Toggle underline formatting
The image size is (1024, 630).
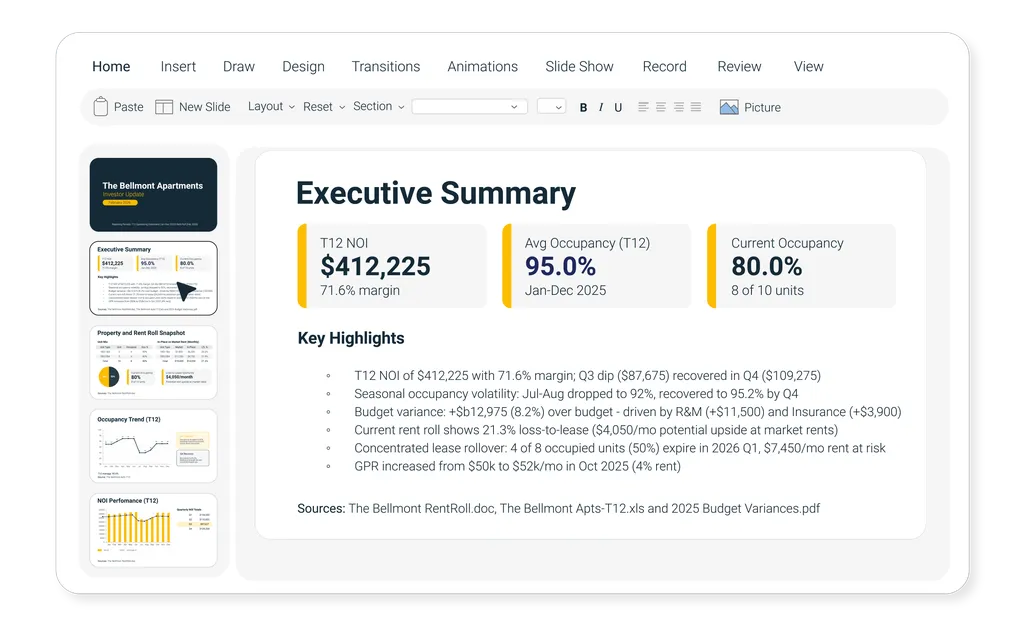click(618, 108)
